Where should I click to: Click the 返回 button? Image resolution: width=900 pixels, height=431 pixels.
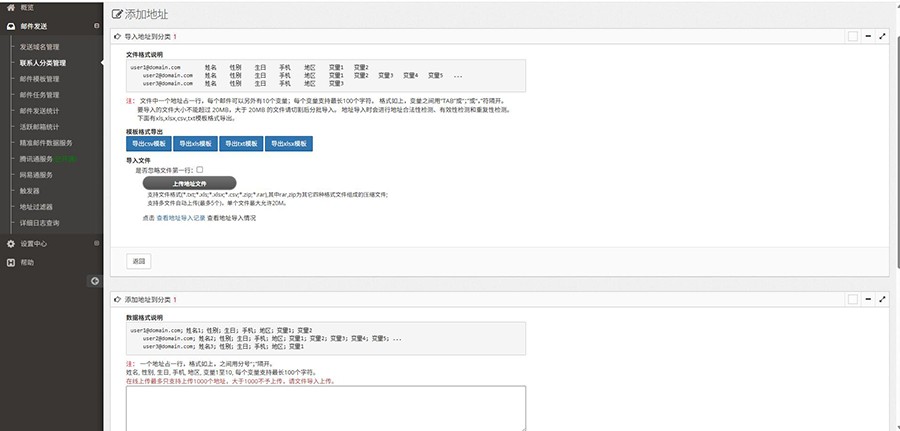139,261
